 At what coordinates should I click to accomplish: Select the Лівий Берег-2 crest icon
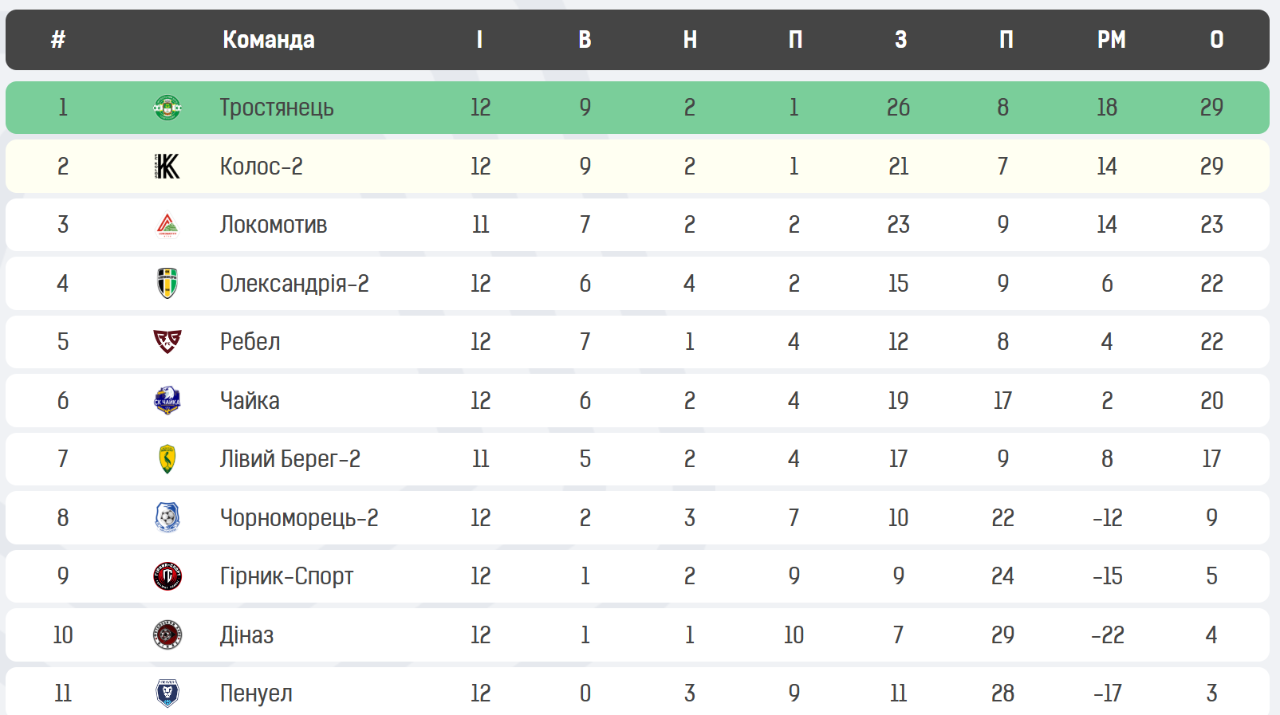pos(167,459)
